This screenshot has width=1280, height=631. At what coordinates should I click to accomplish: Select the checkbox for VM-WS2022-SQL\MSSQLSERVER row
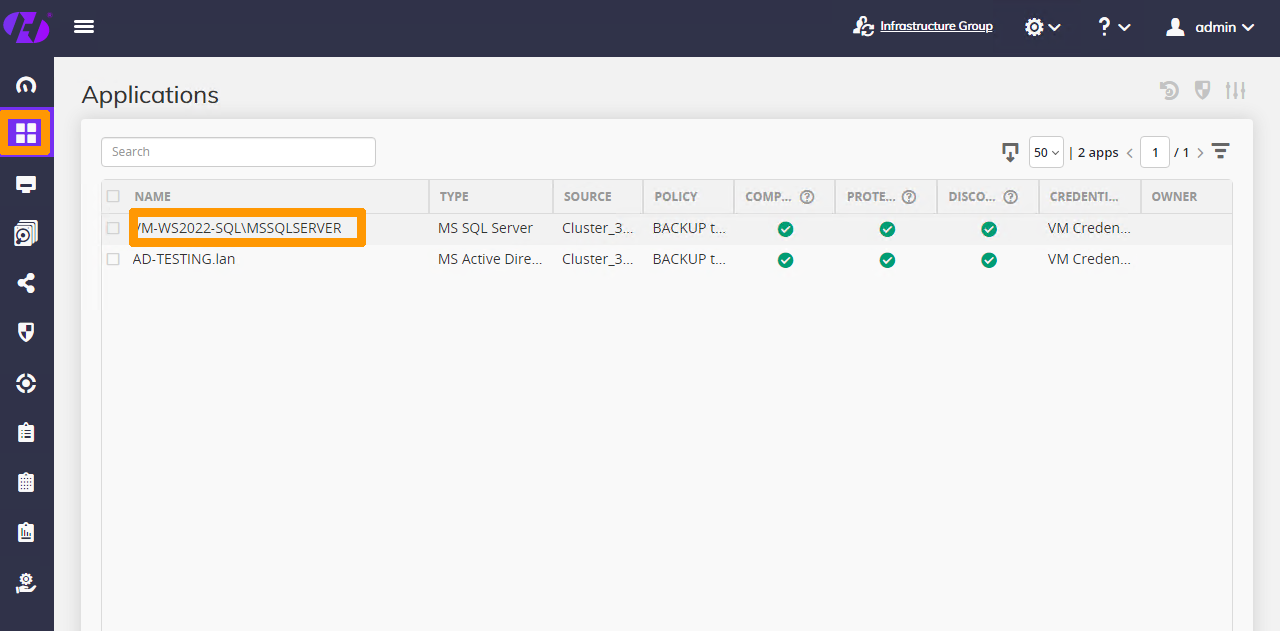[113, 228]
